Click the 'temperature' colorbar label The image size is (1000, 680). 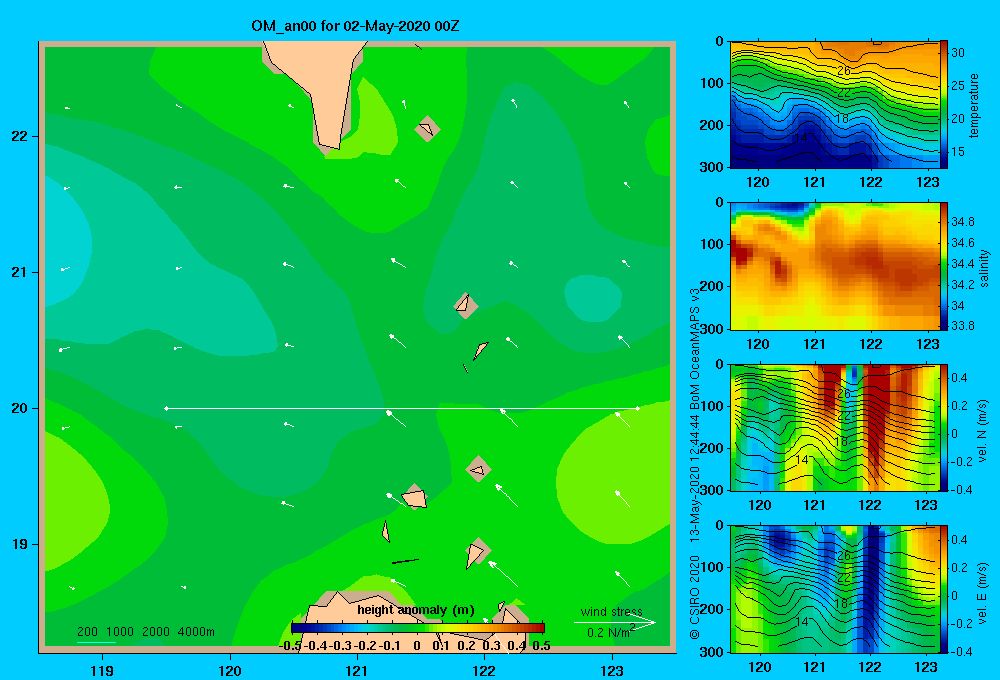pyautogui.click(x=974, y=105)
